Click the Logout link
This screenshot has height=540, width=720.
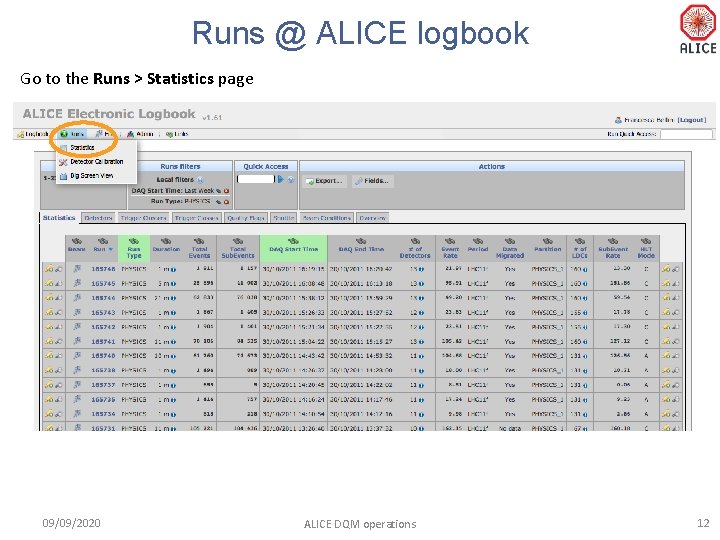pyautogui.click(x=692, y=120)
